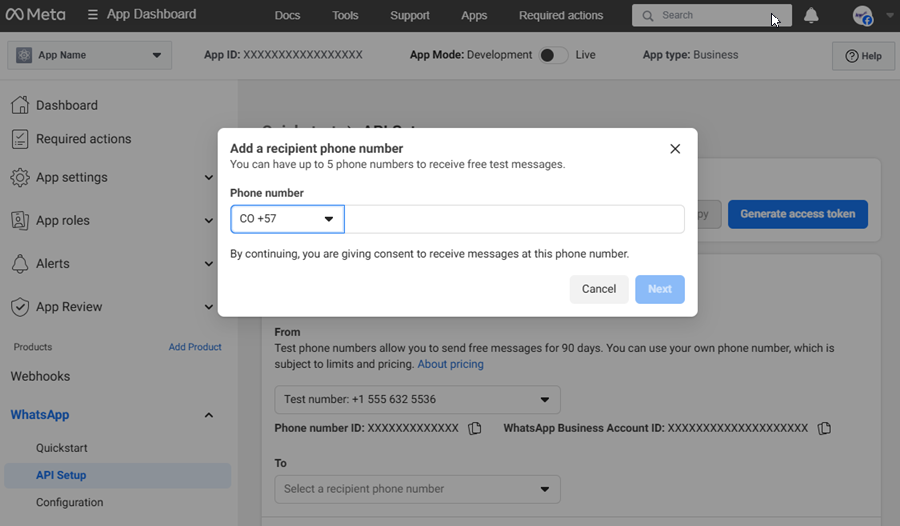Click the App settings gear icon
This screenshot has height=526, width=900.
pyautogui.click(x=20, y=177)
